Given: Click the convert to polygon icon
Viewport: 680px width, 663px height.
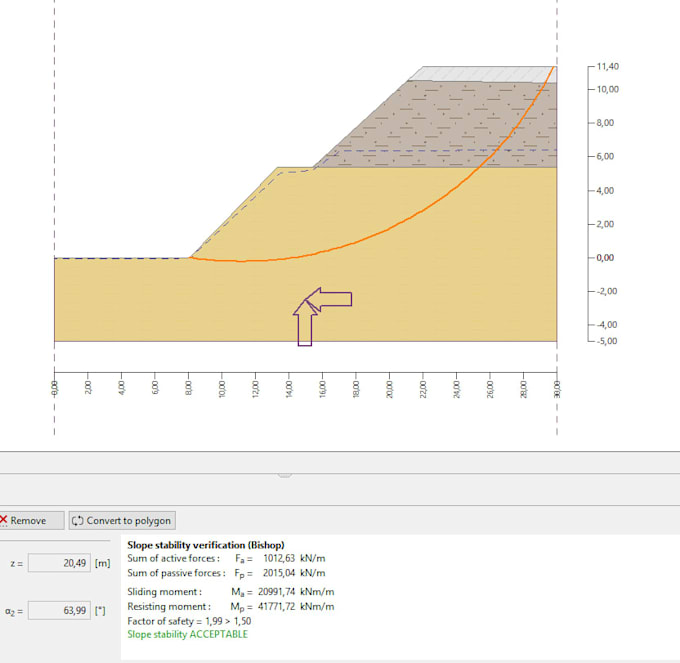Looking at the screenshot, I should 78,520.
